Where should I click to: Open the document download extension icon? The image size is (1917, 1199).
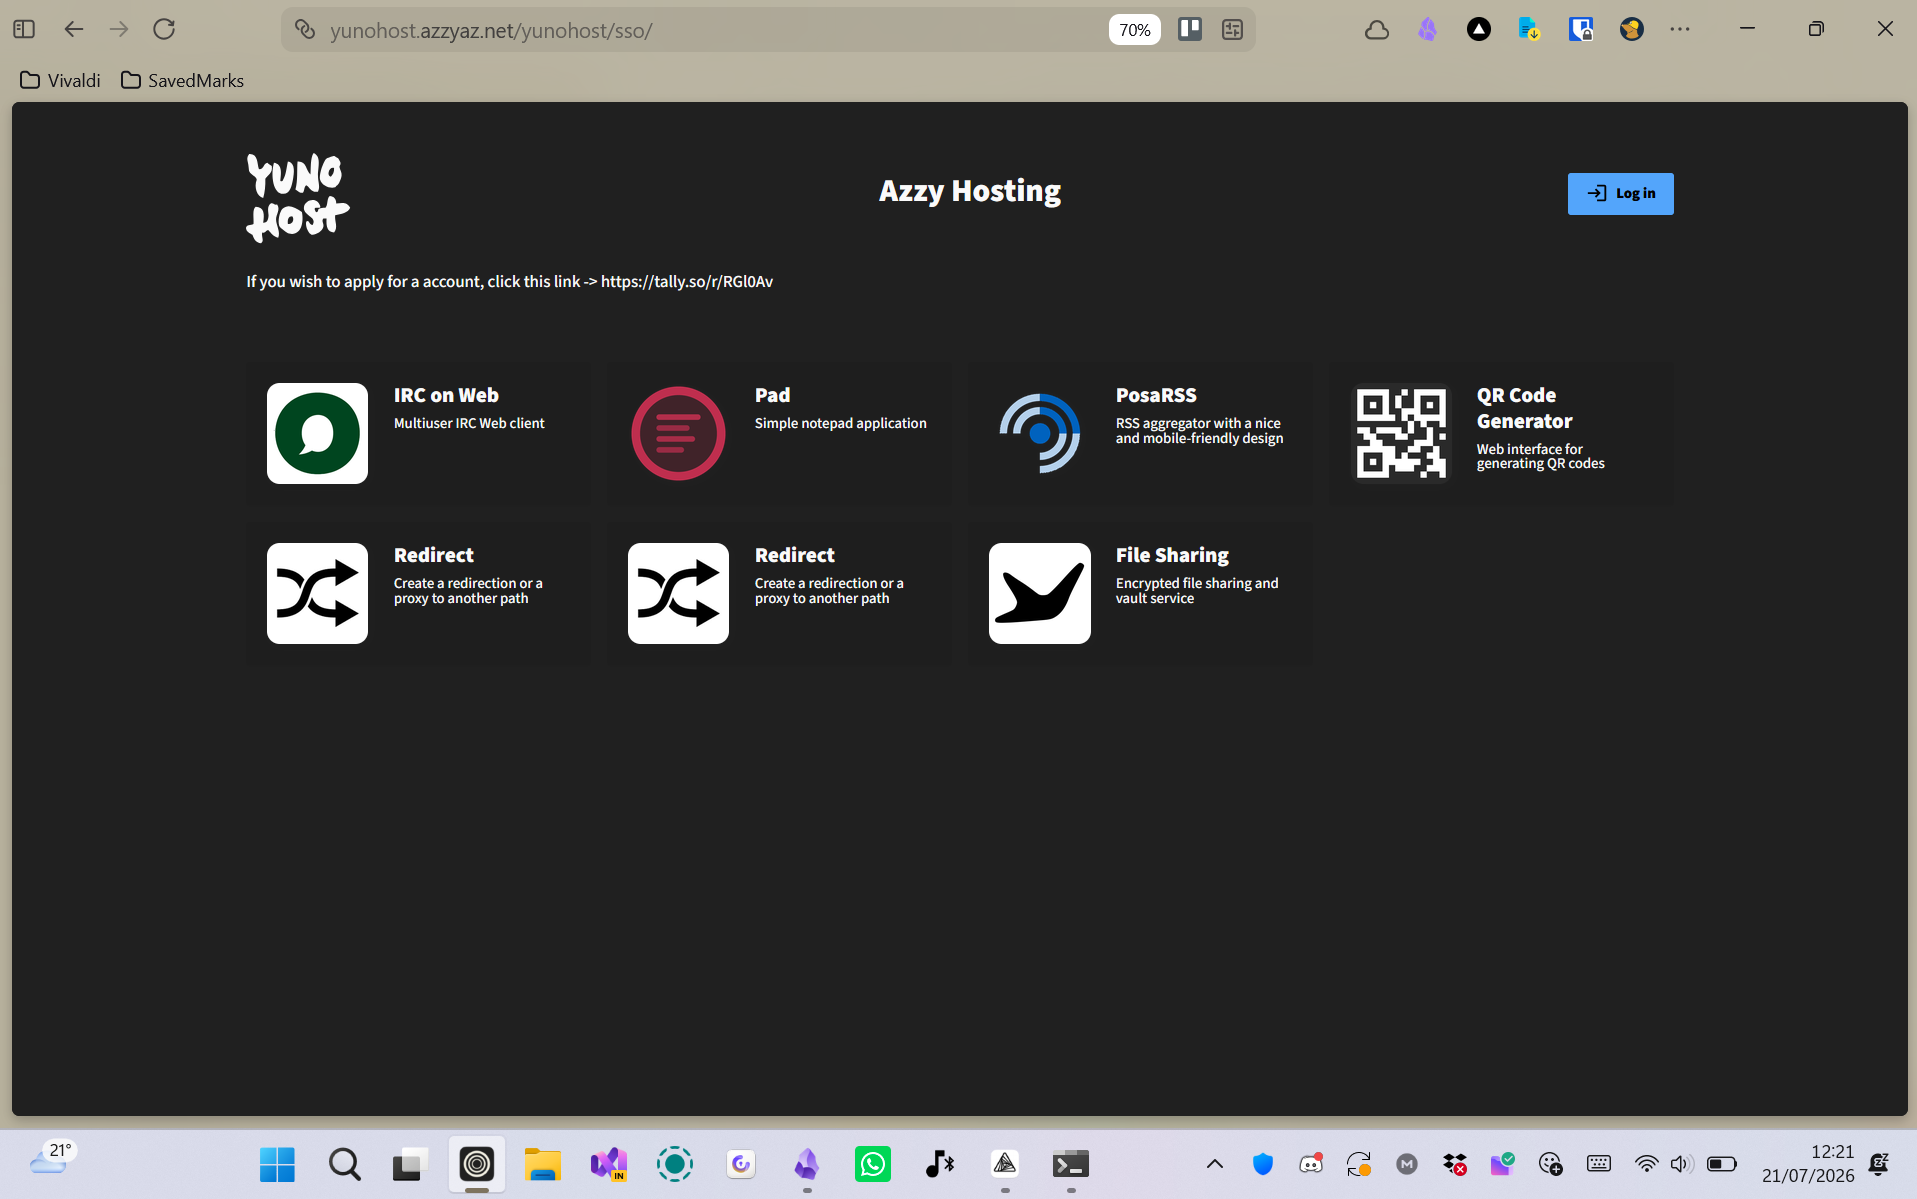click(x=1529, y=29)
